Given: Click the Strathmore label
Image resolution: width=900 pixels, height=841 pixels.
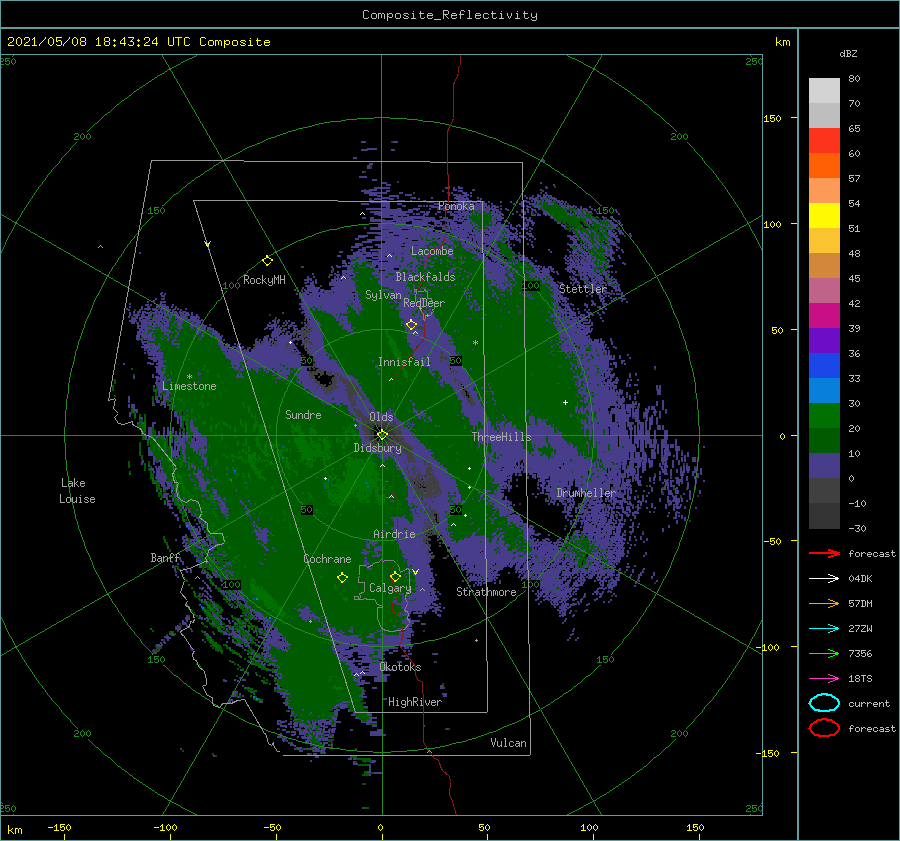Looking at the screenshot, I should coord(486,592).
